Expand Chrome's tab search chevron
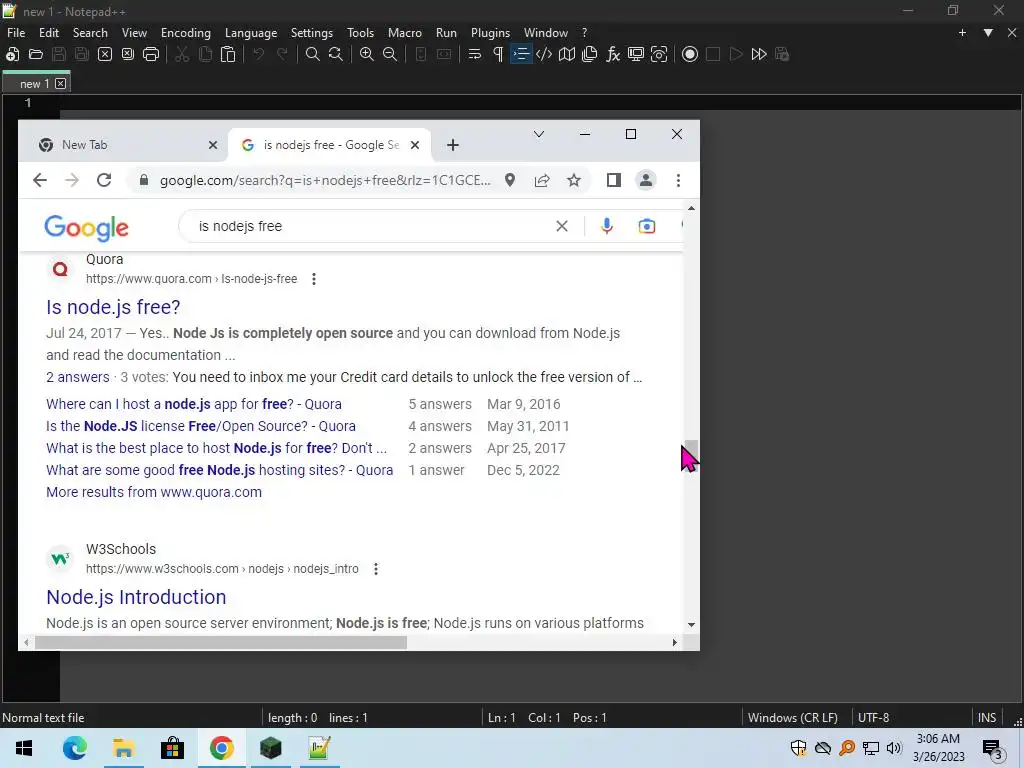Image resolution: width=1024 pixels, height=768 pixels. coord(539,134)
